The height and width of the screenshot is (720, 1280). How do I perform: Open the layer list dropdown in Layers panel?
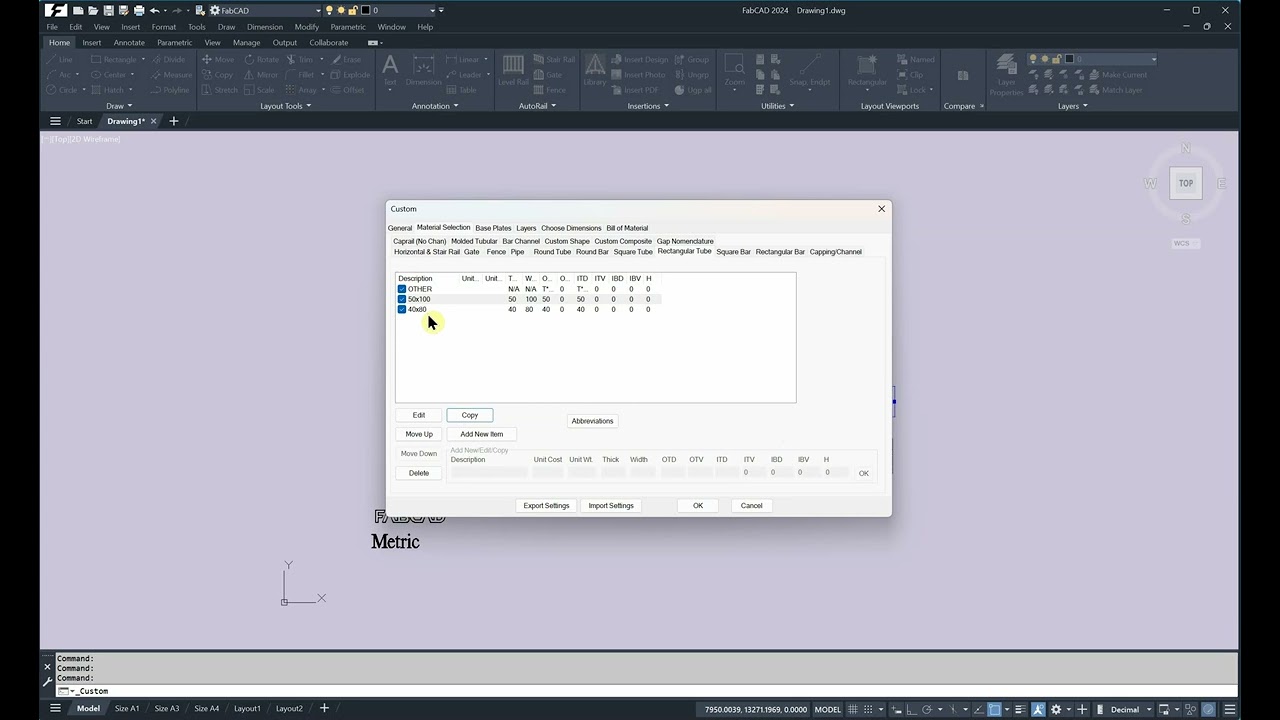point(1153,59)
